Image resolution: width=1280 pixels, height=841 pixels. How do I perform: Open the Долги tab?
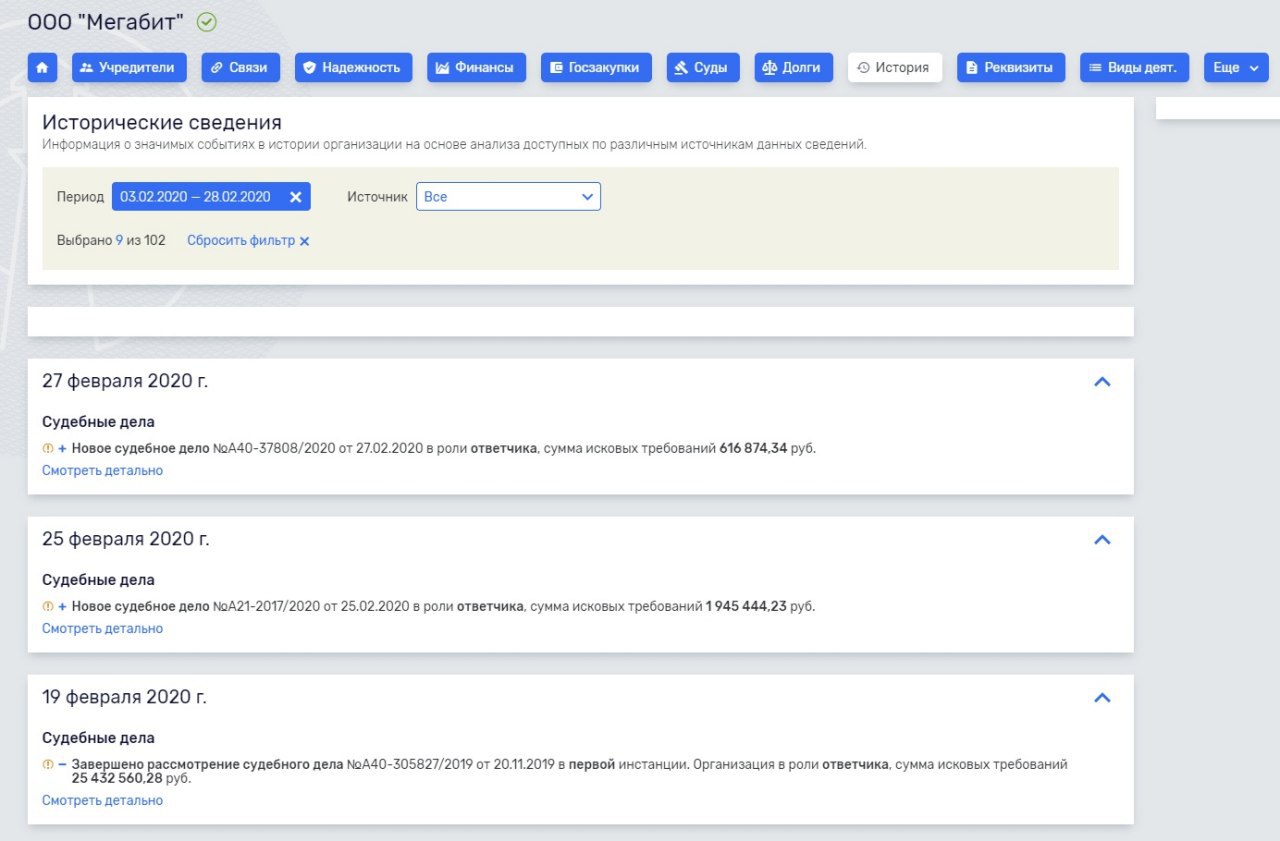[793, 67]
